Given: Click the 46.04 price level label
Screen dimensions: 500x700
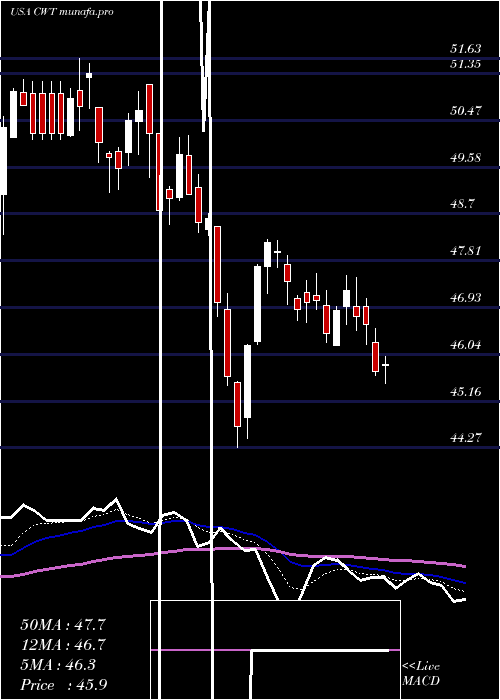Looking at the screenshot, I should tap(465, 345).
